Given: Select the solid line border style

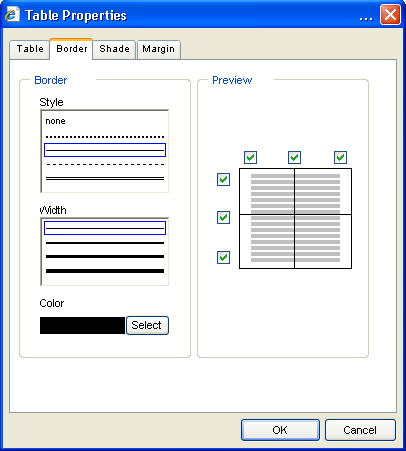Looking at the screenshot, I should 105,150.
